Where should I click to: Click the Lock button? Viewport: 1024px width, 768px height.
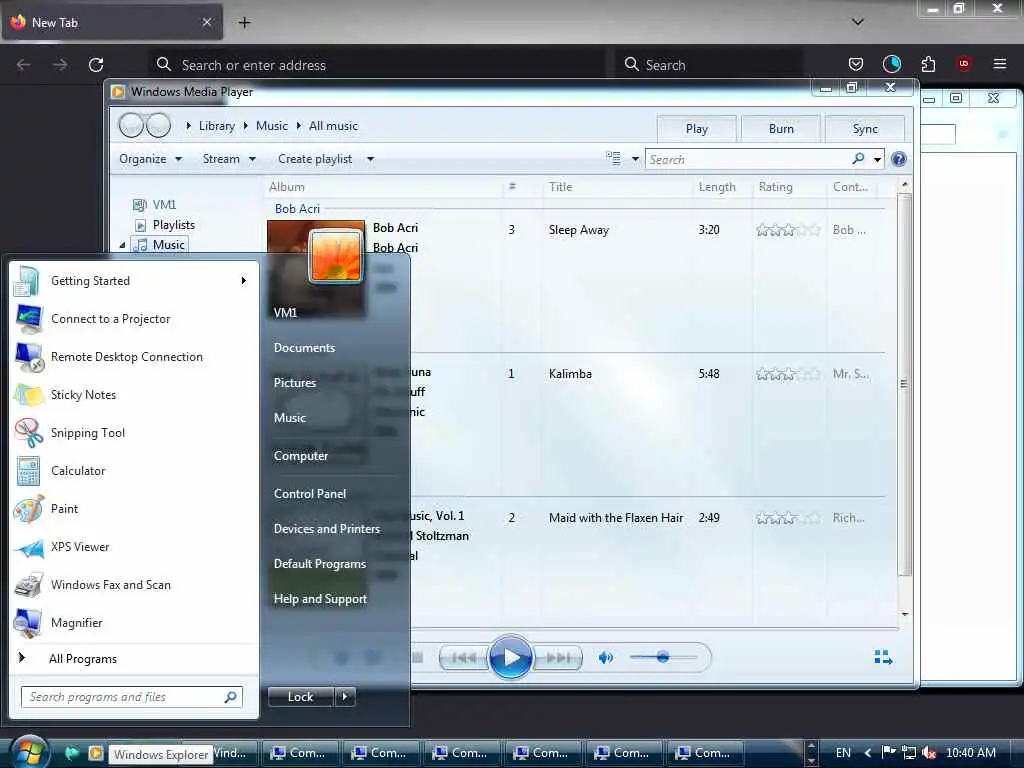[x=300, y=697]
